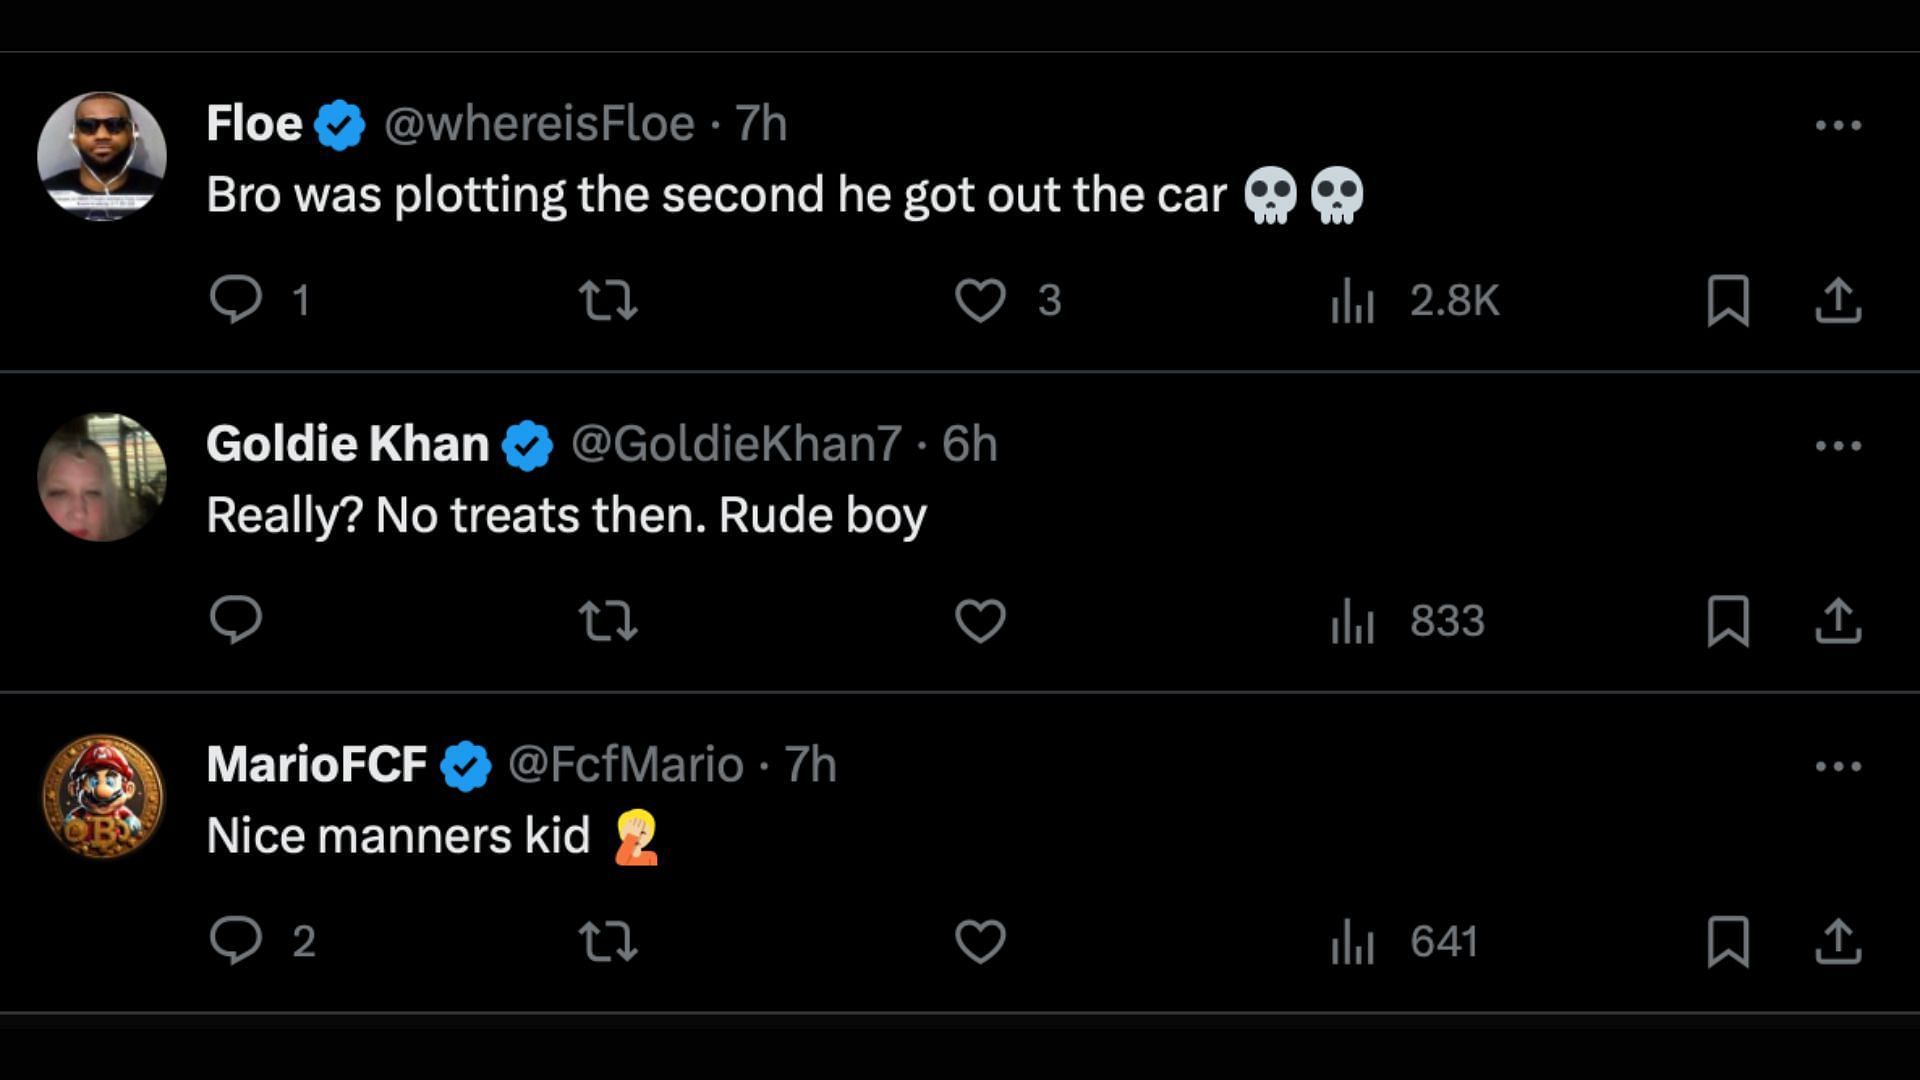Open more menu on Goldie Khan's tweet
This screenshot has width=1920, height=1080.
pos(1837,446)
